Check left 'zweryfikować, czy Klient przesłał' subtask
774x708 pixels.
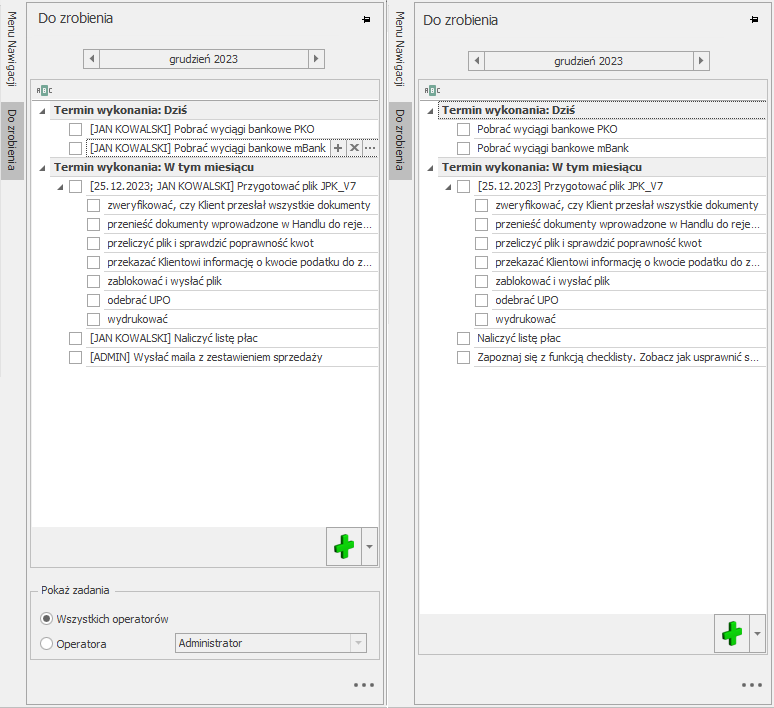point(93,205)
